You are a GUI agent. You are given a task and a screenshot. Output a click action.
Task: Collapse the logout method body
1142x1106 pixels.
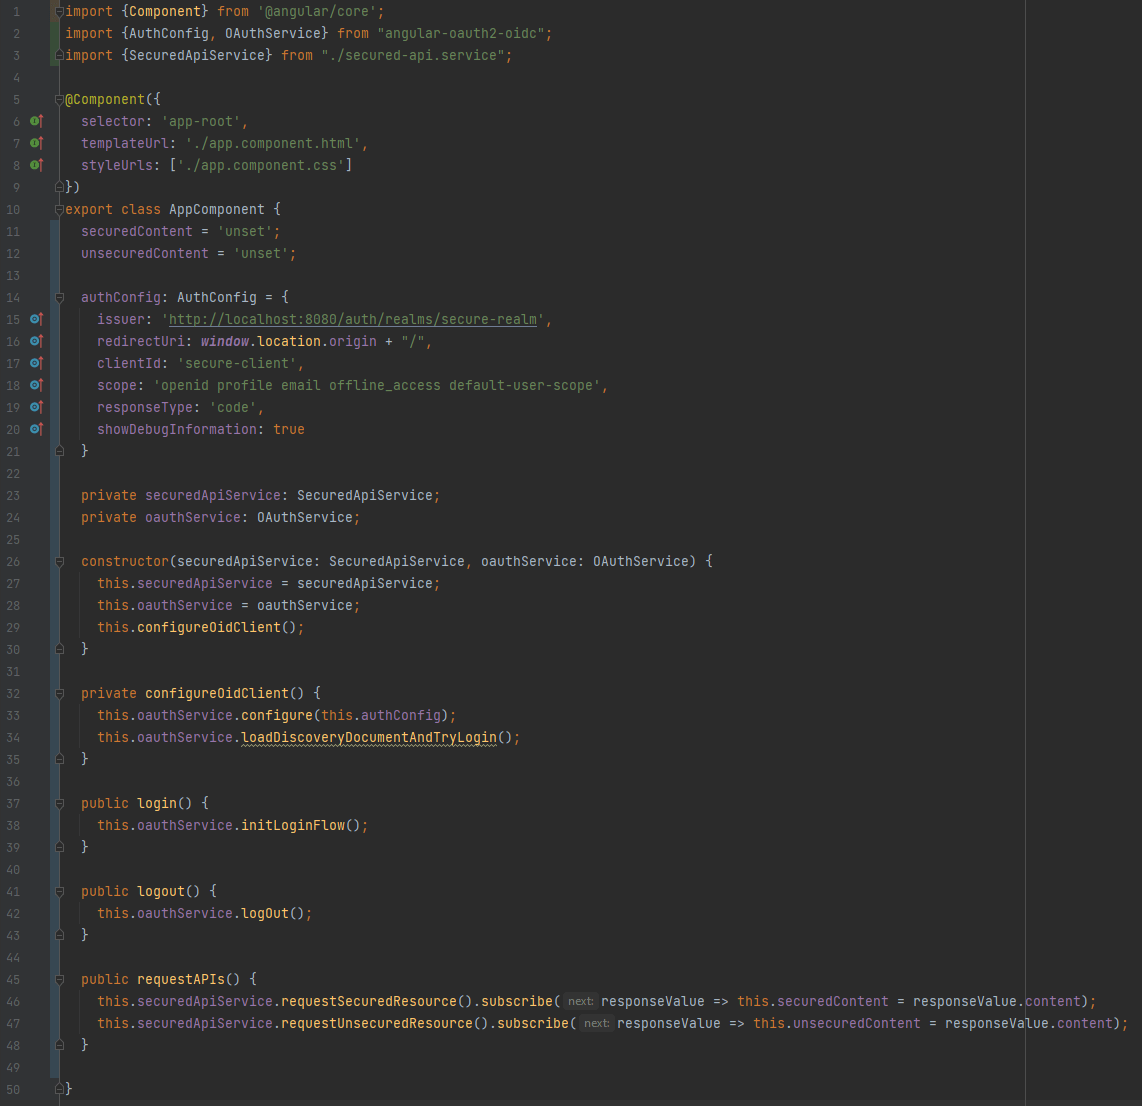click(59, 891)
